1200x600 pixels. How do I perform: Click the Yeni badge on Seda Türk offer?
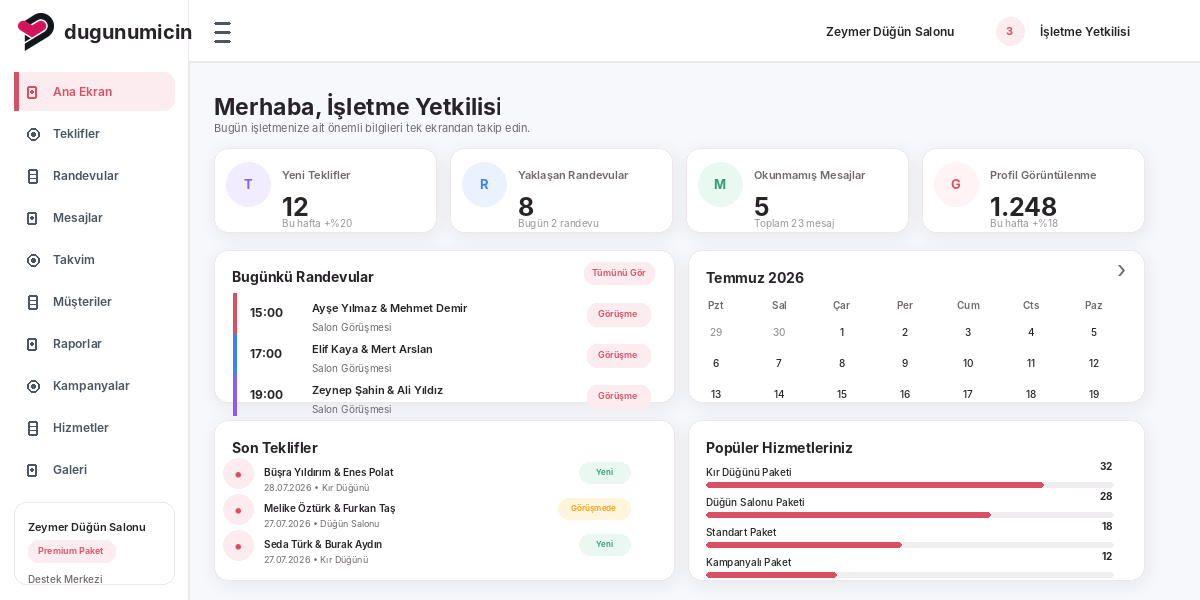[x=605, y=544]
